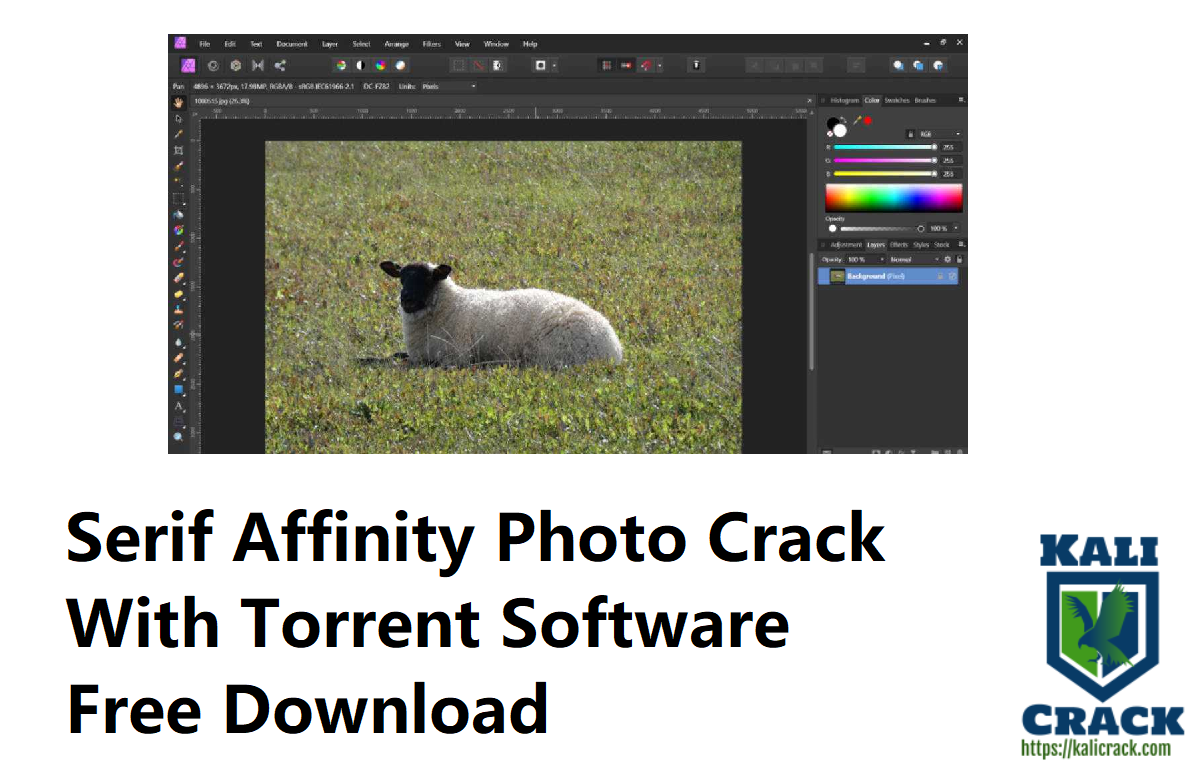Switch to the Photo persona icon
The width and height of the screenshot is (1200, 765).
pos(188,66)
